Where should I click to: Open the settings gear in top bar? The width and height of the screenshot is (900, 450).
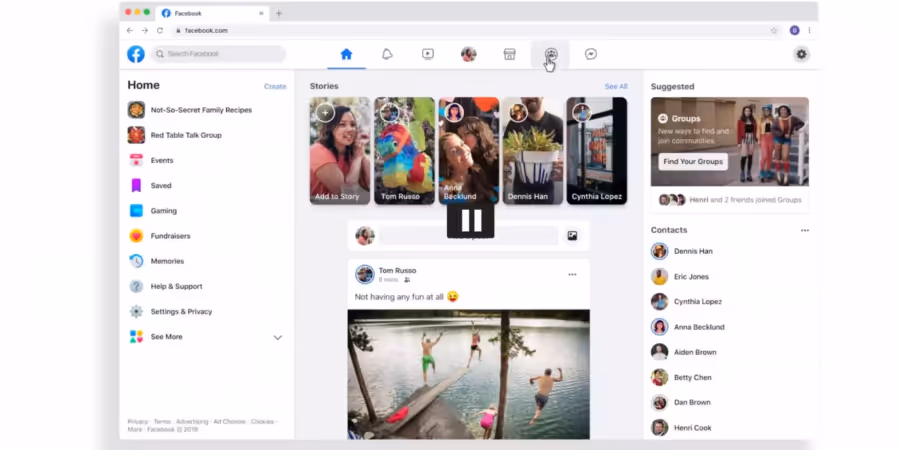[801, 54]
